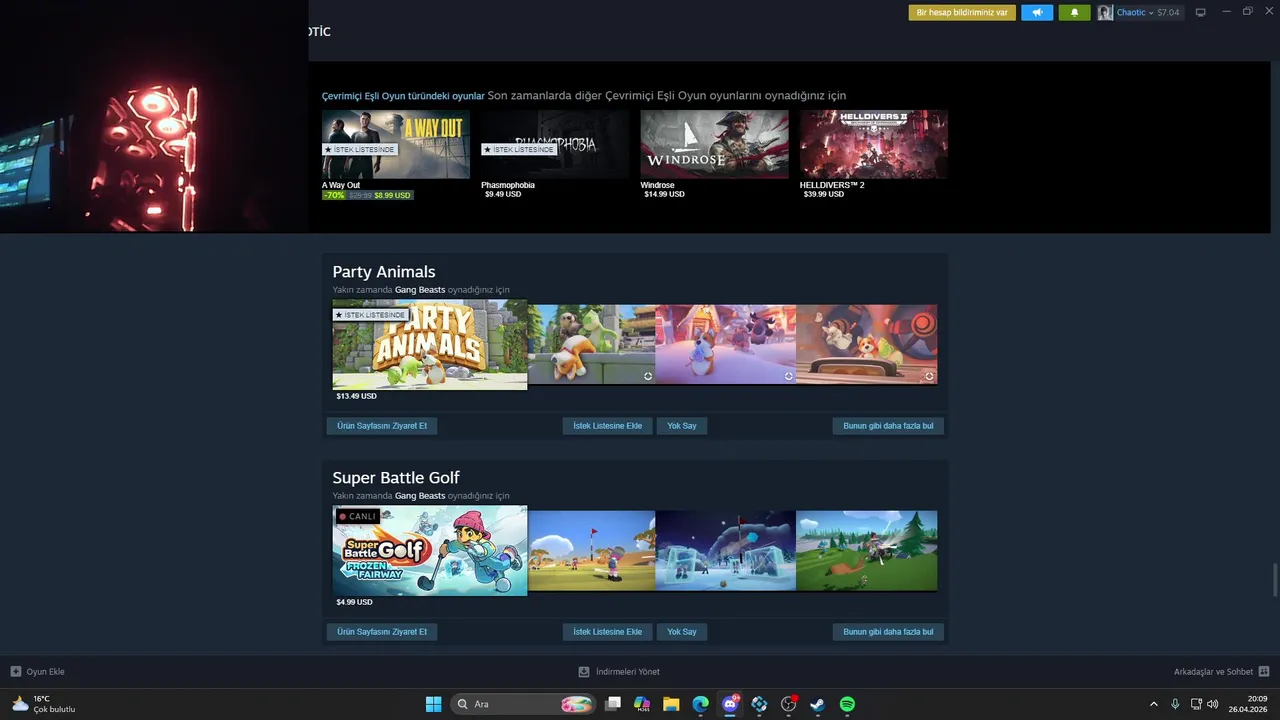
Task: Launch Microsoft 365 from the taskbar
Action: click(x=642, y=704)
